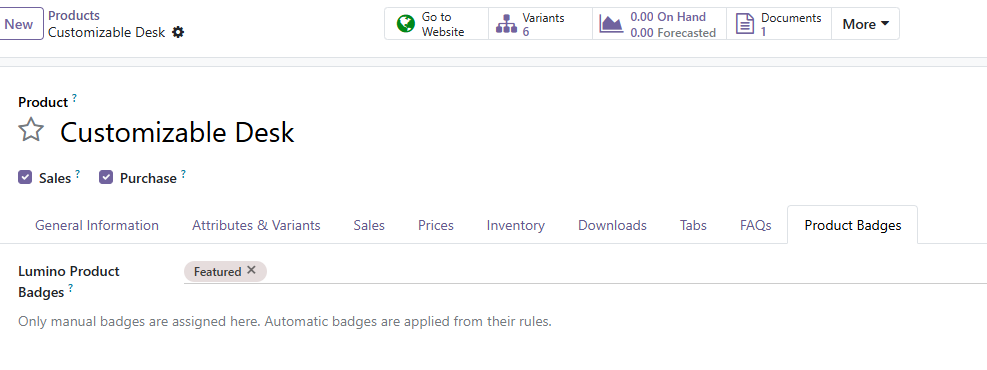Click the Lumino Product Badges label
The height and width of the screenshot is (370, 987).
69,282
